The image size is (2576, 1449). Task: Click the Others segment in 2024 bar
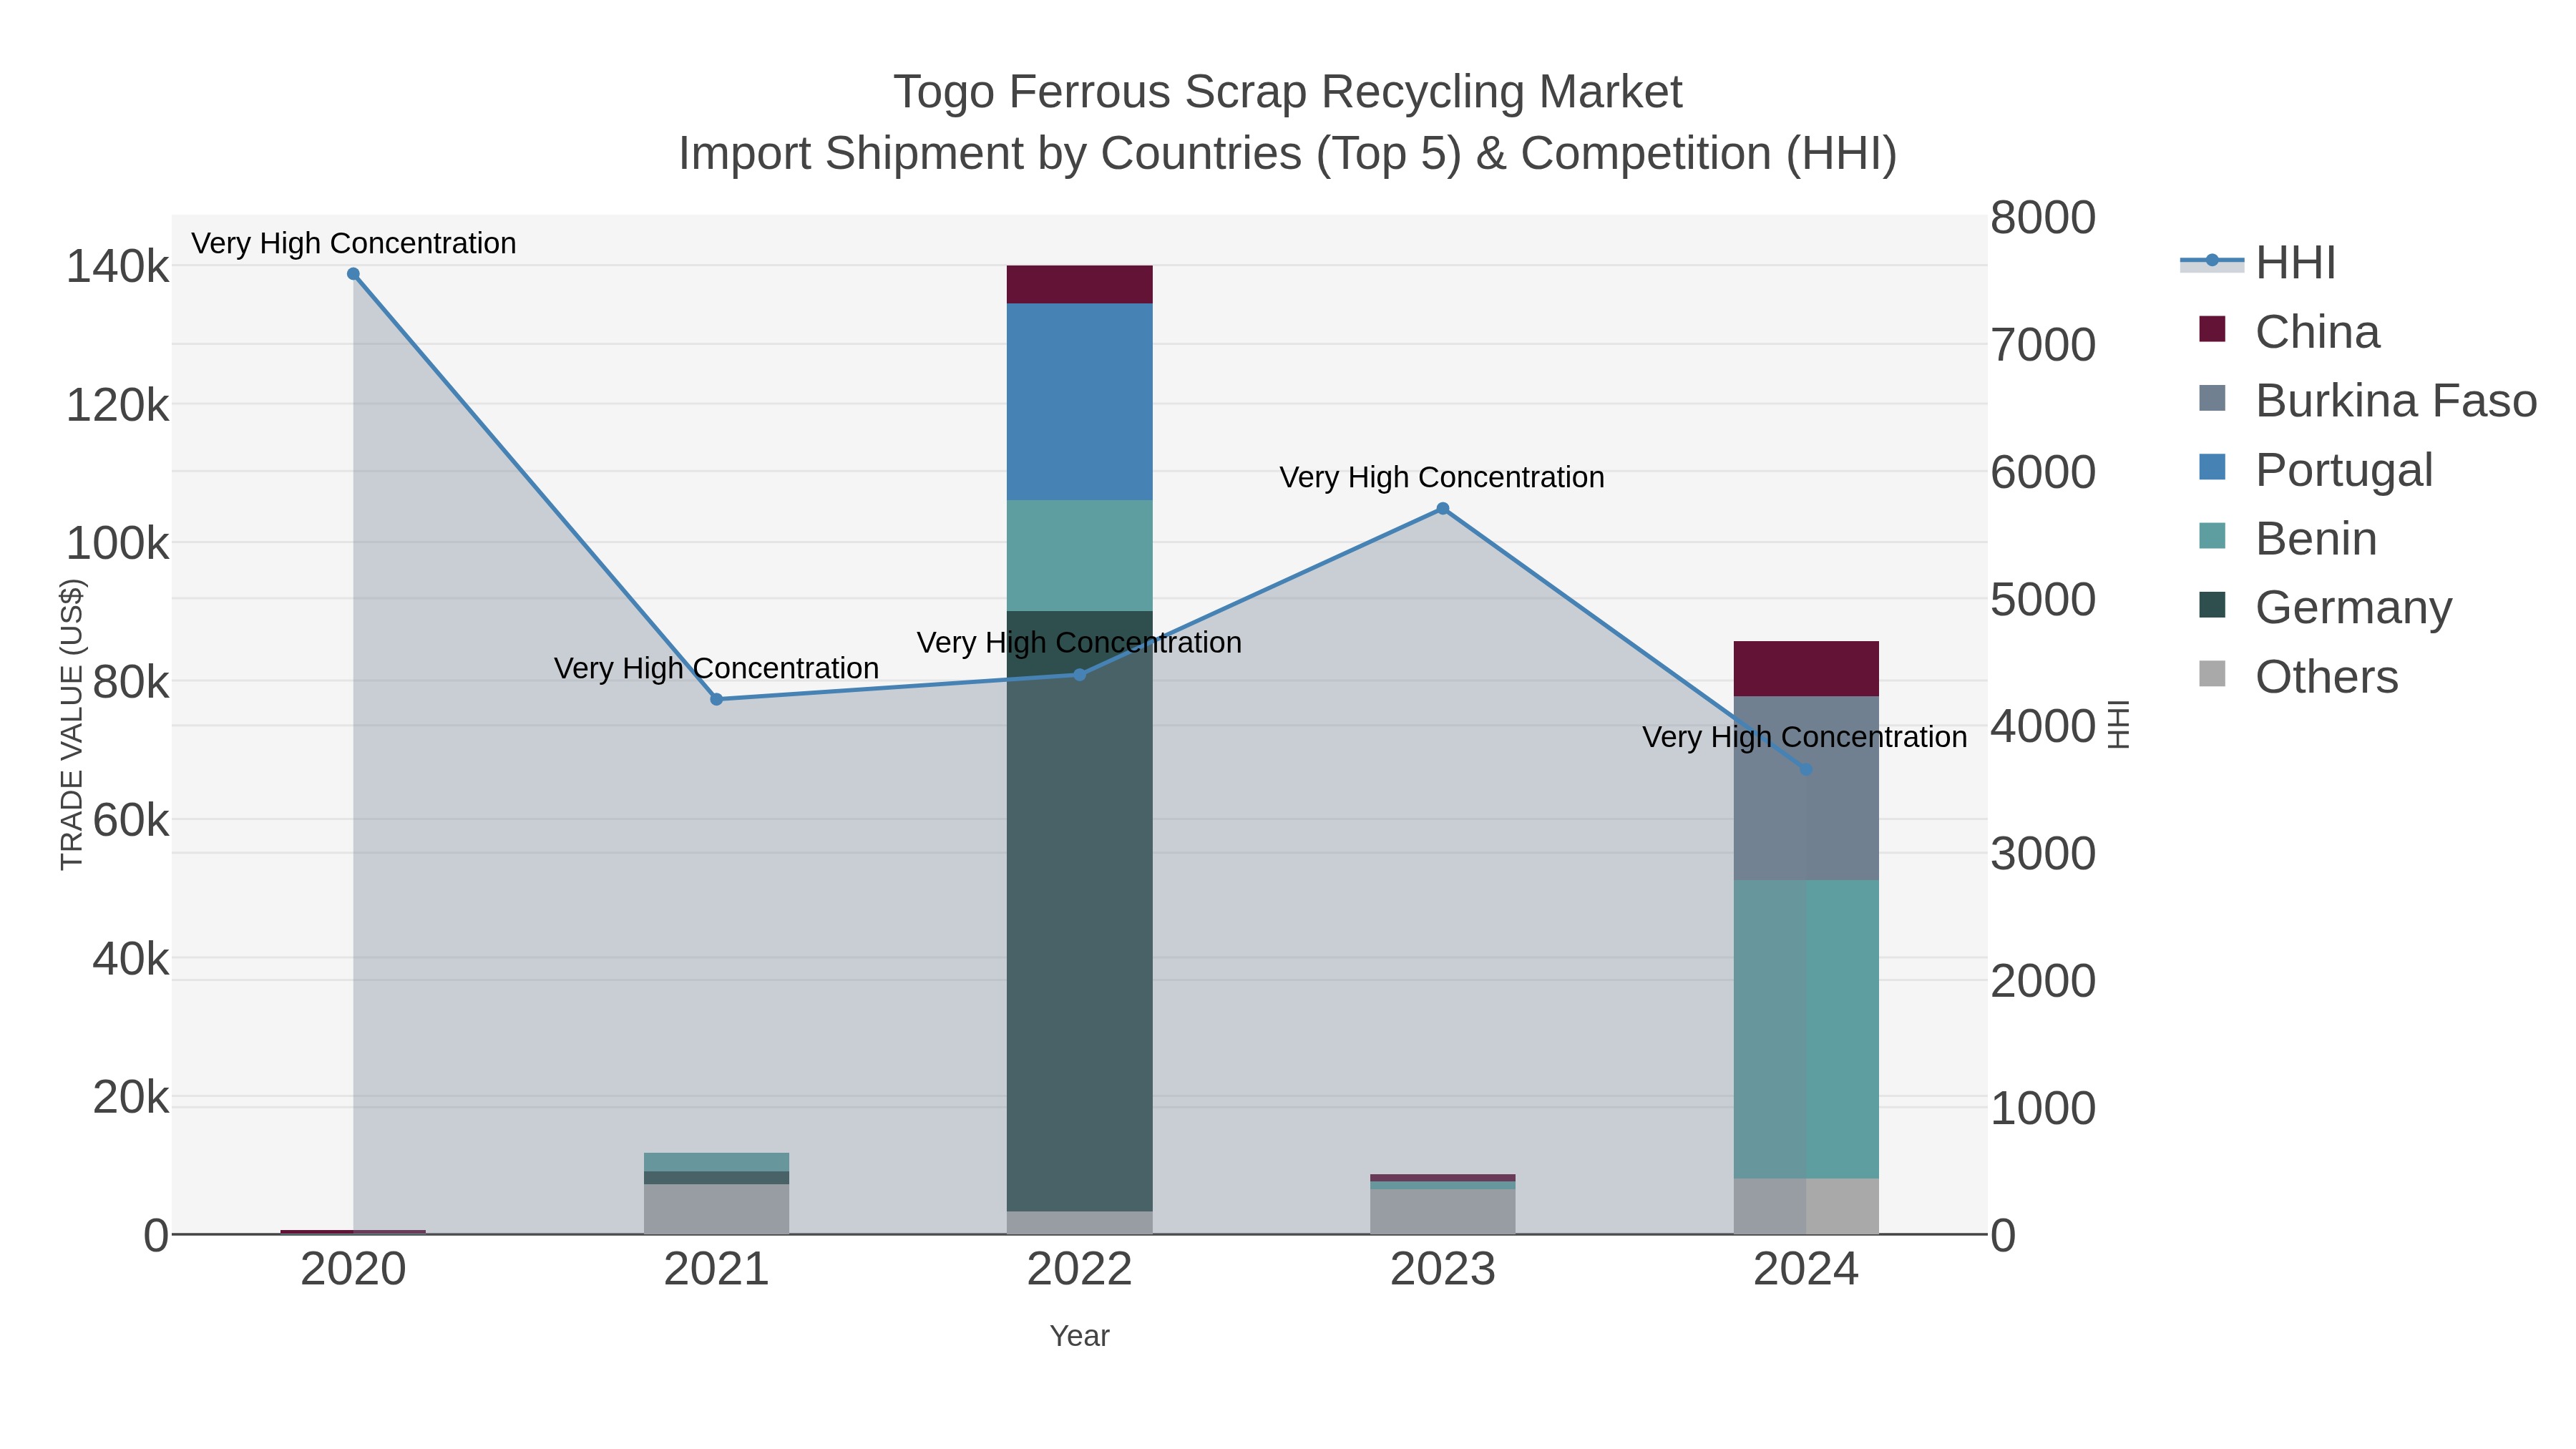1806,1207
